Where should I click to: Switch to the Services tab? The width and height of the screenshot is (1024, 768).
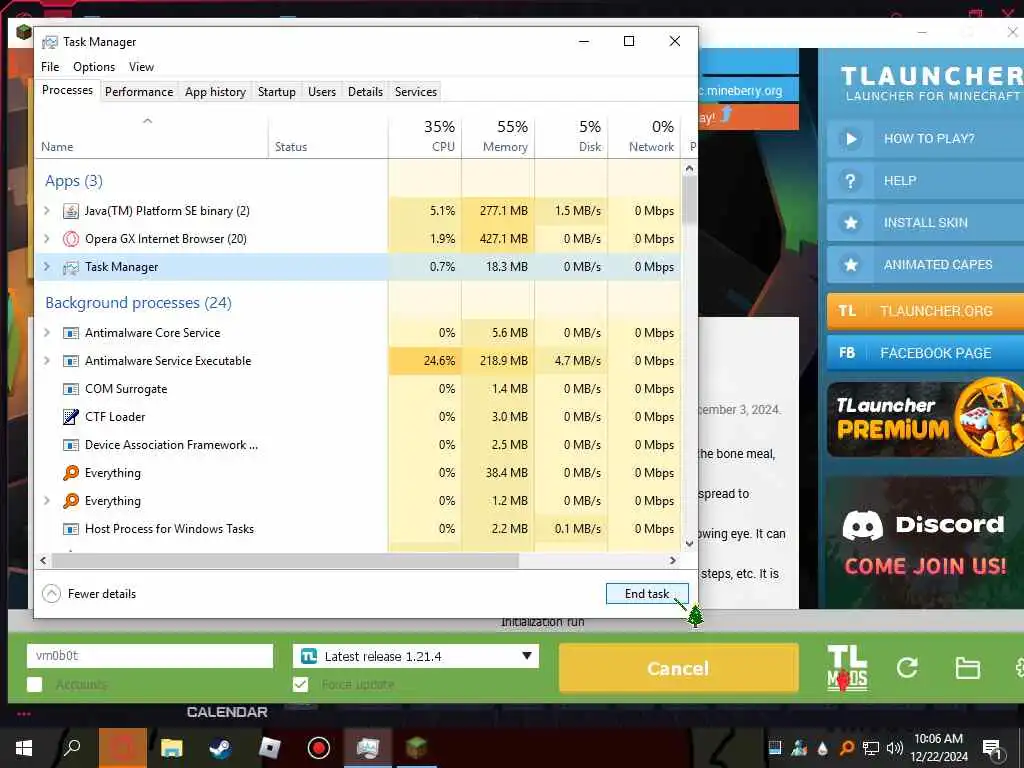click(x=416, y=92)
